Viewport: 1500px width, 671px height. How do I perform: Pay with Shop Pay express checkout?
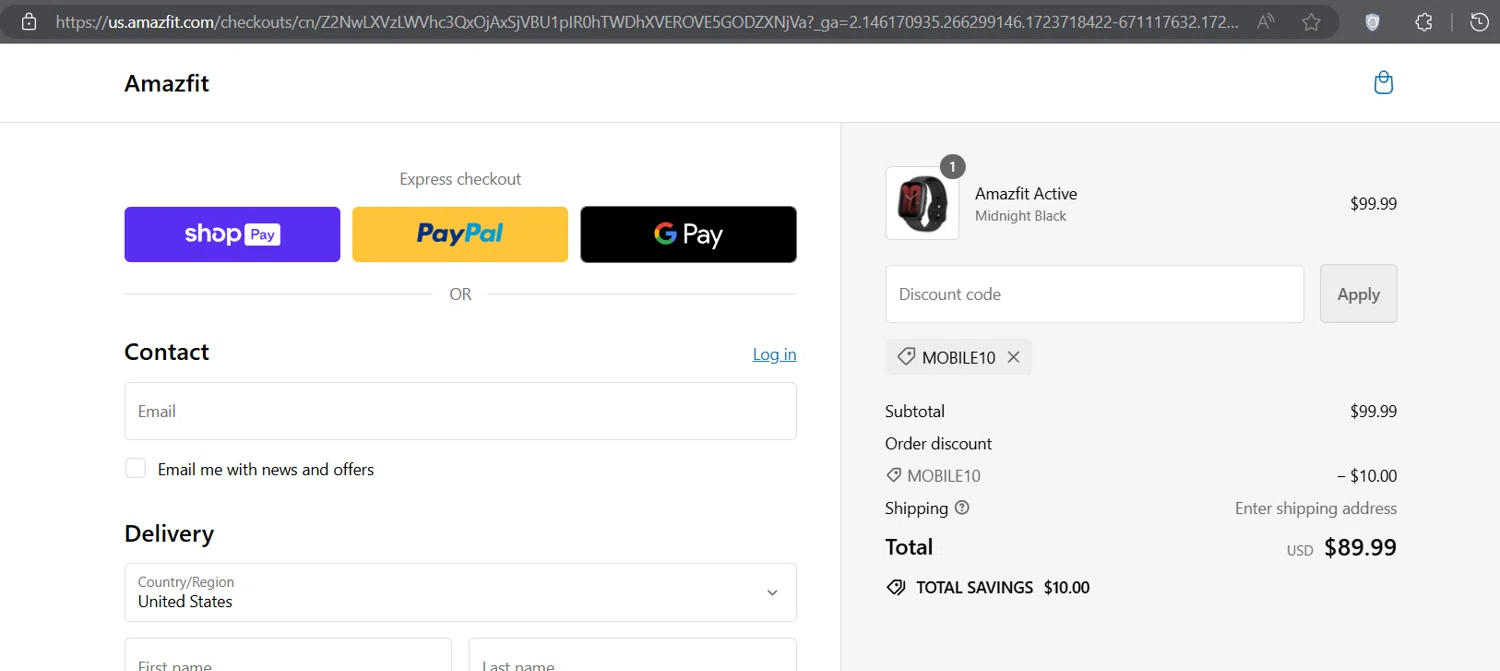[232, 234]
